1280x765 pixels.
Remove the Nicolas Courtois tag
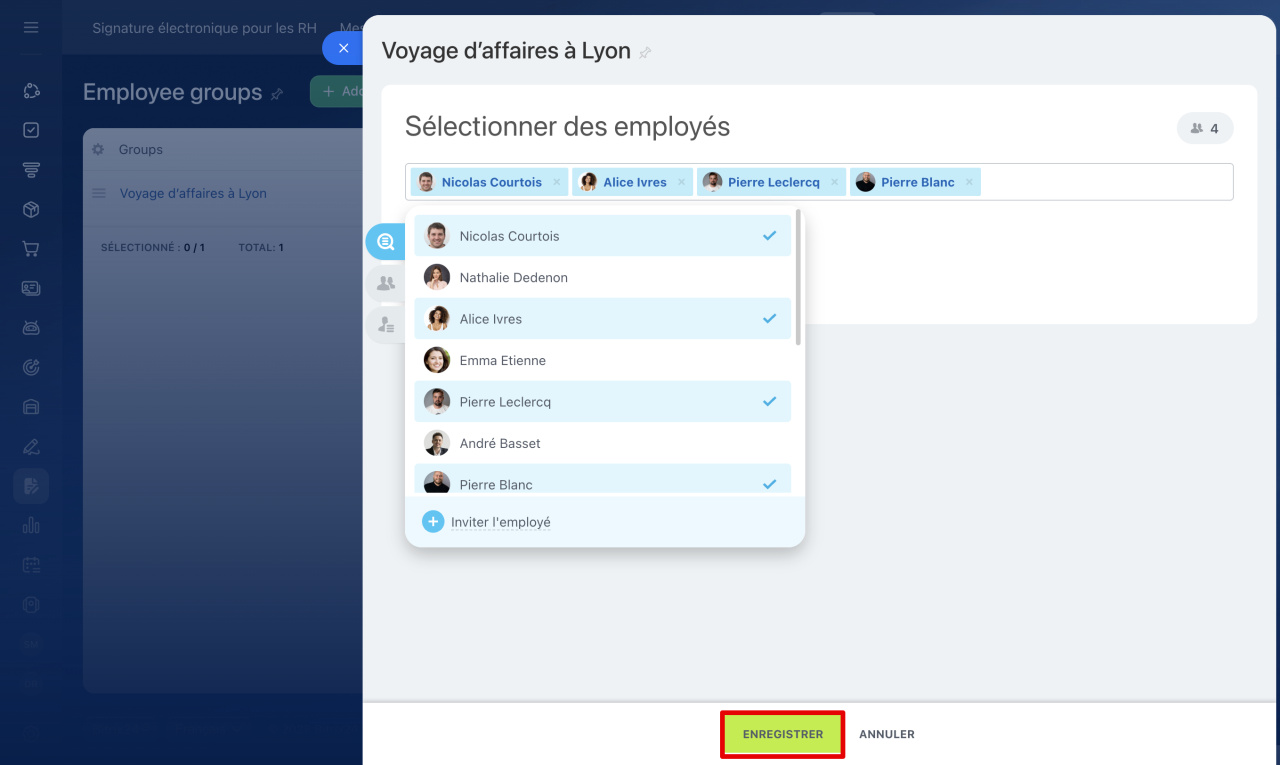(x=557, y=182)
